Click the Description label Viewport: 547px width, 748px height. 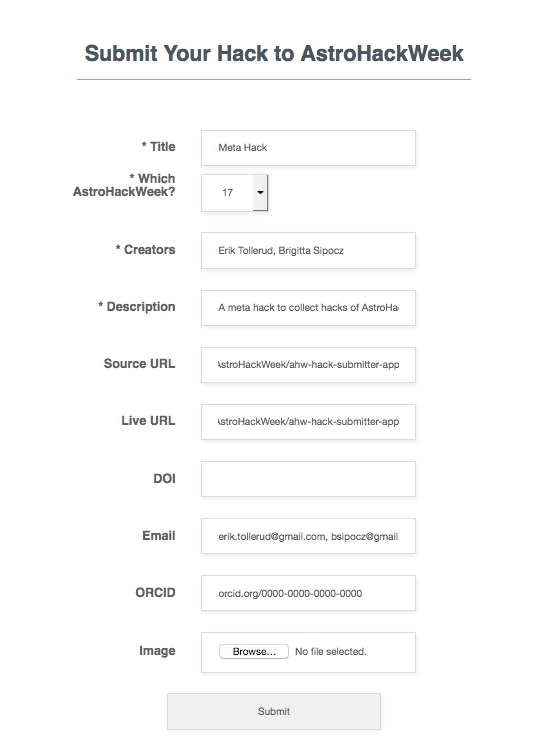pos(137,307)
